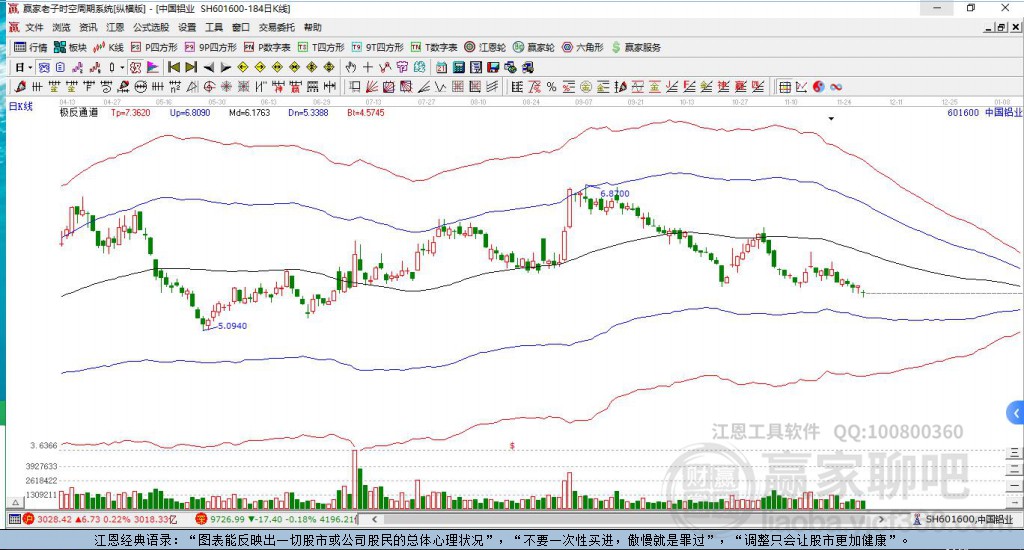The image size is (1024, 550).
Task: Open the 江恩 menu
Action: click(x=115, y=27)
